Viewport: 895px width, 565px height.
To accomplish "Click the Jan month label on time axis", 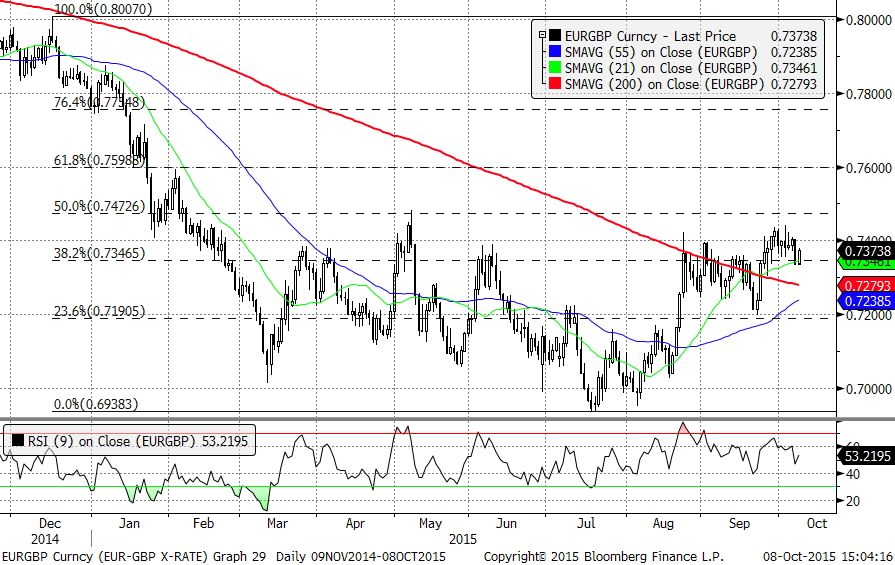I will pos(129,523).
